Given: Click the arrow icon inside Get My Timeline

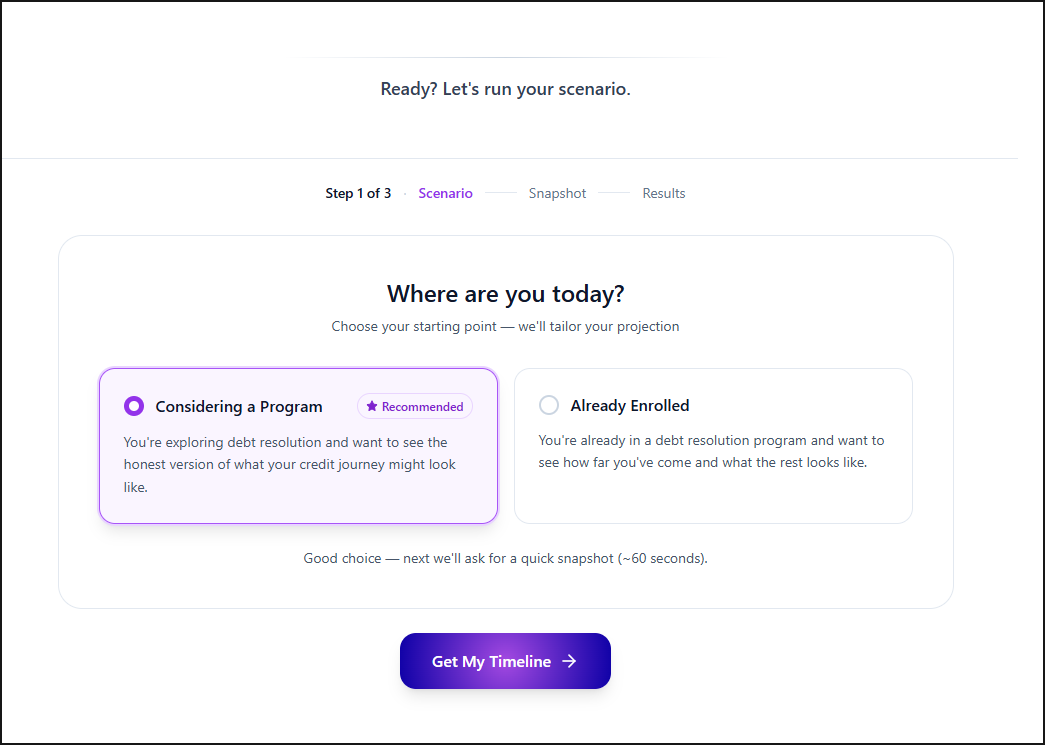Looking at the screenshot, I should pyautogui.click(x=569, y=661).
